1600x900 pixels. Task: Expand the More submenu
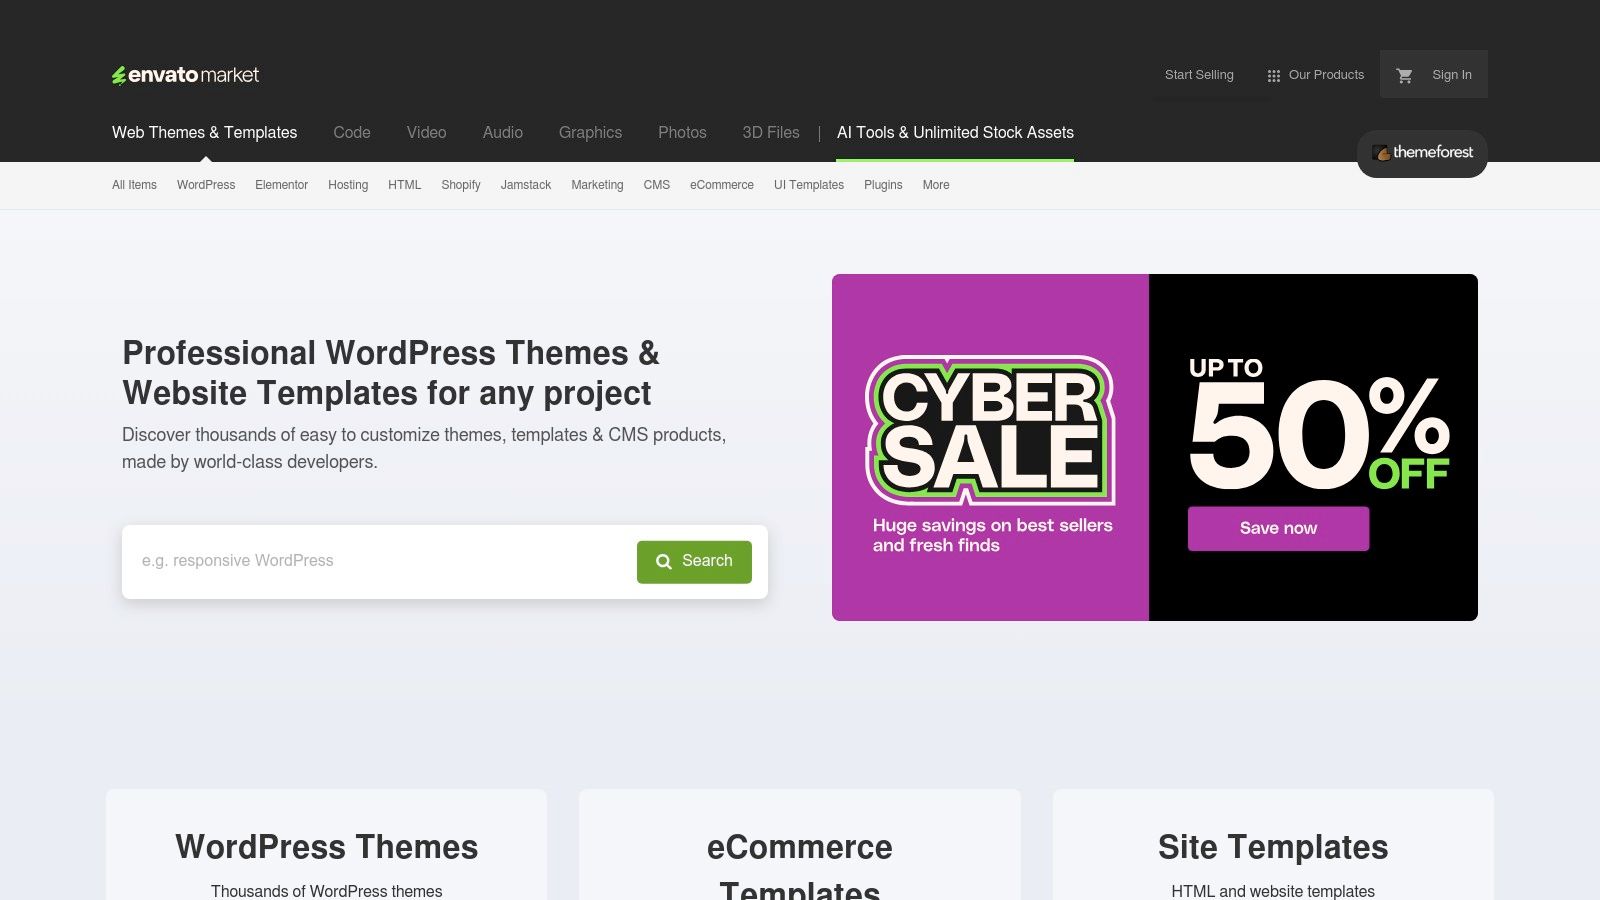(936, 185)
